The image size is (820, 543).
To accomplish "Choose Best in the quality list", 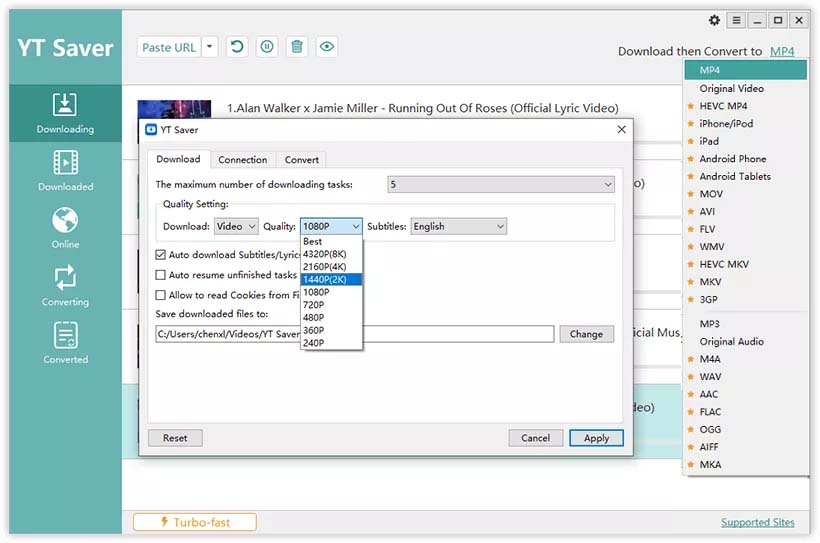I will [331, 241].
